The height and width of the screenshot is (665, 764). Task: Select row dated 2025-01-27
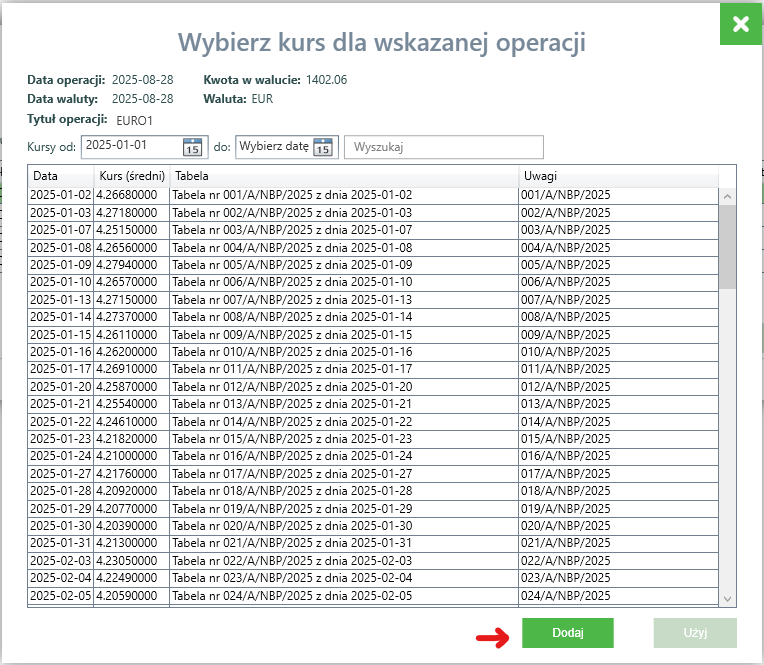(x=373, y=474)
